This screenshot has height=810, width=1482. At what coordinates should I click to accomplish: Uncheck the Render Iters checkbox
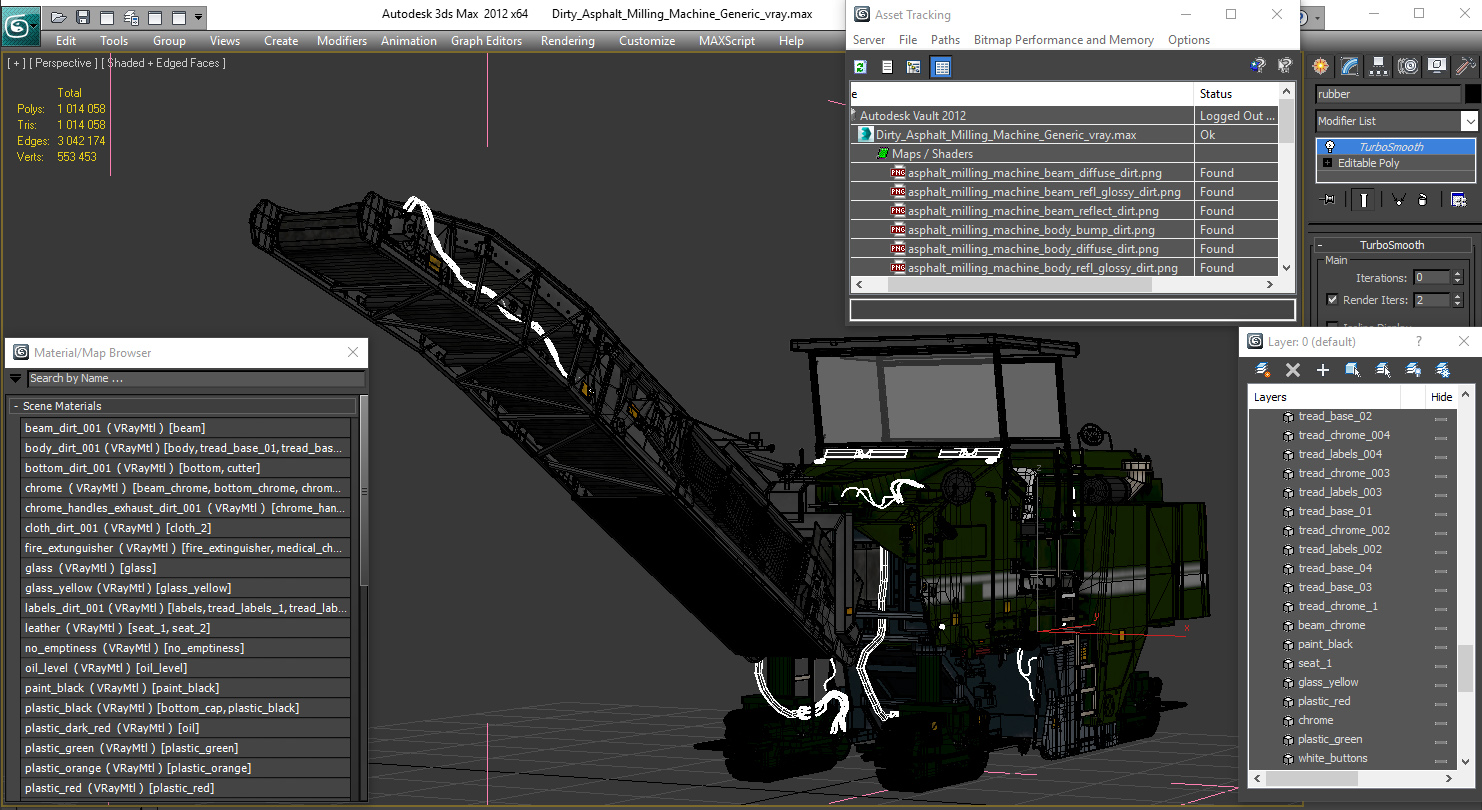(1332, 300)
